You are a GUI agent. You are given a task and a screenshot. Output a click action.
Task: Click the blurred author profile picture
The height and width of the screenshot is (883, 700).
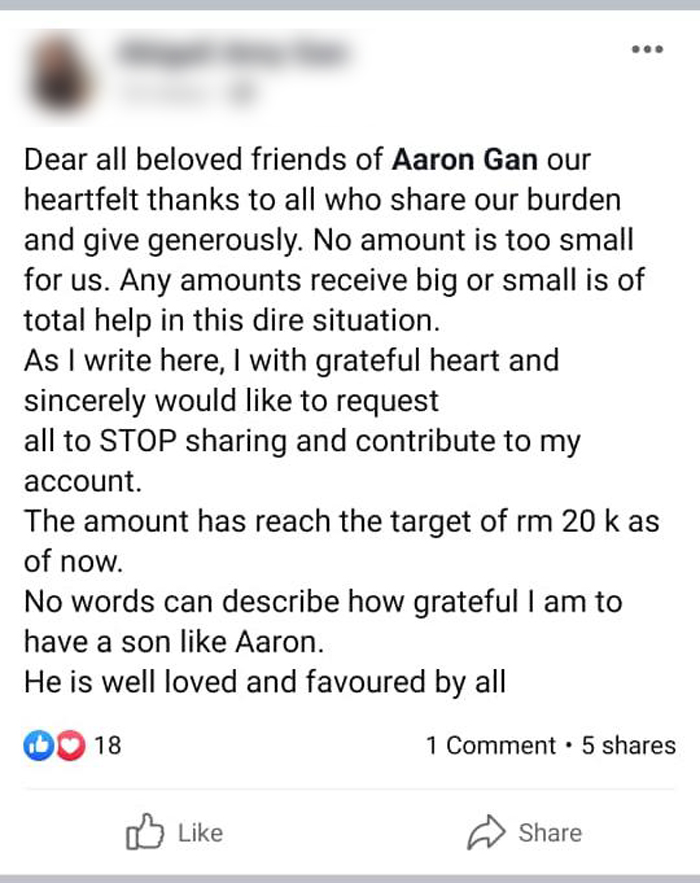click(60, 74)
